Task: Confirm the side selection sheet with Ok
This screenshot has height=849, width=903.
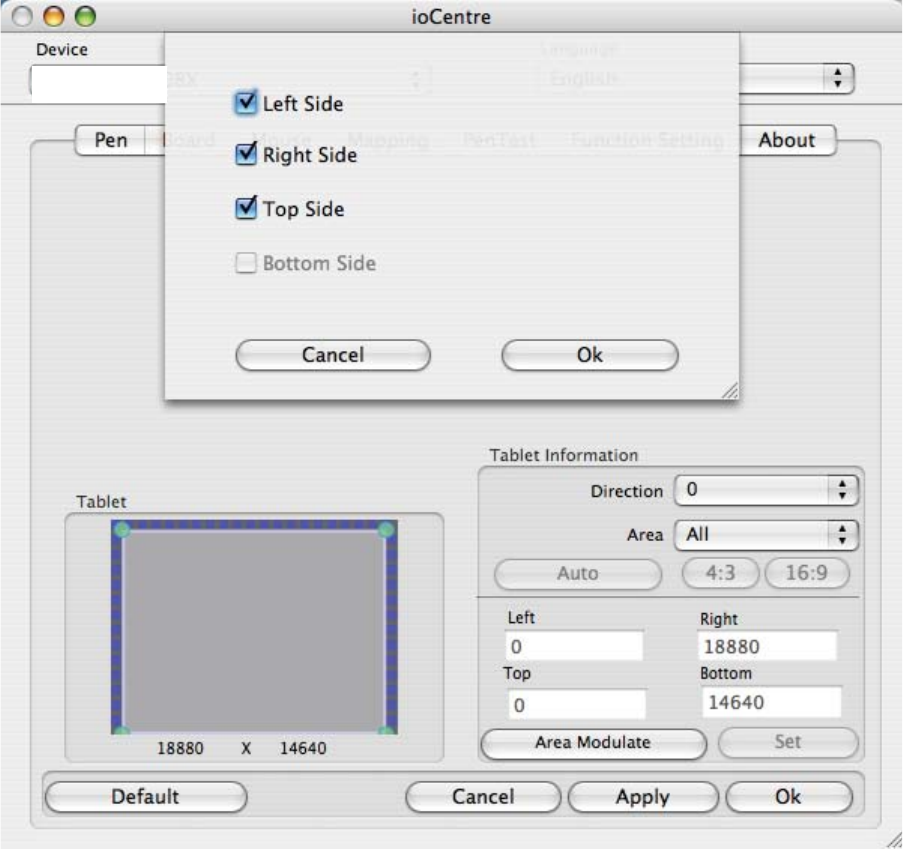Action: pyautogui.click(x=590, y=355)
